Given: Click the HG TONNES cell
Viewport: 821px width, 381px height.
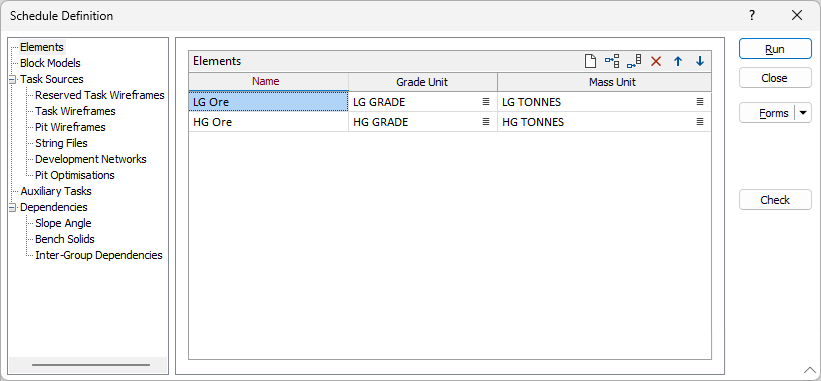Looking at the screenshot, I should [604, 122].
